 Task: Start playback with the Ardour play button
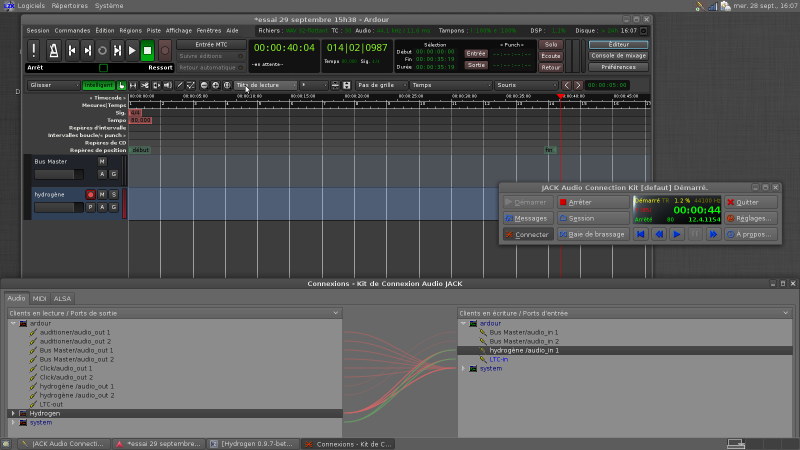coord(132,50)
